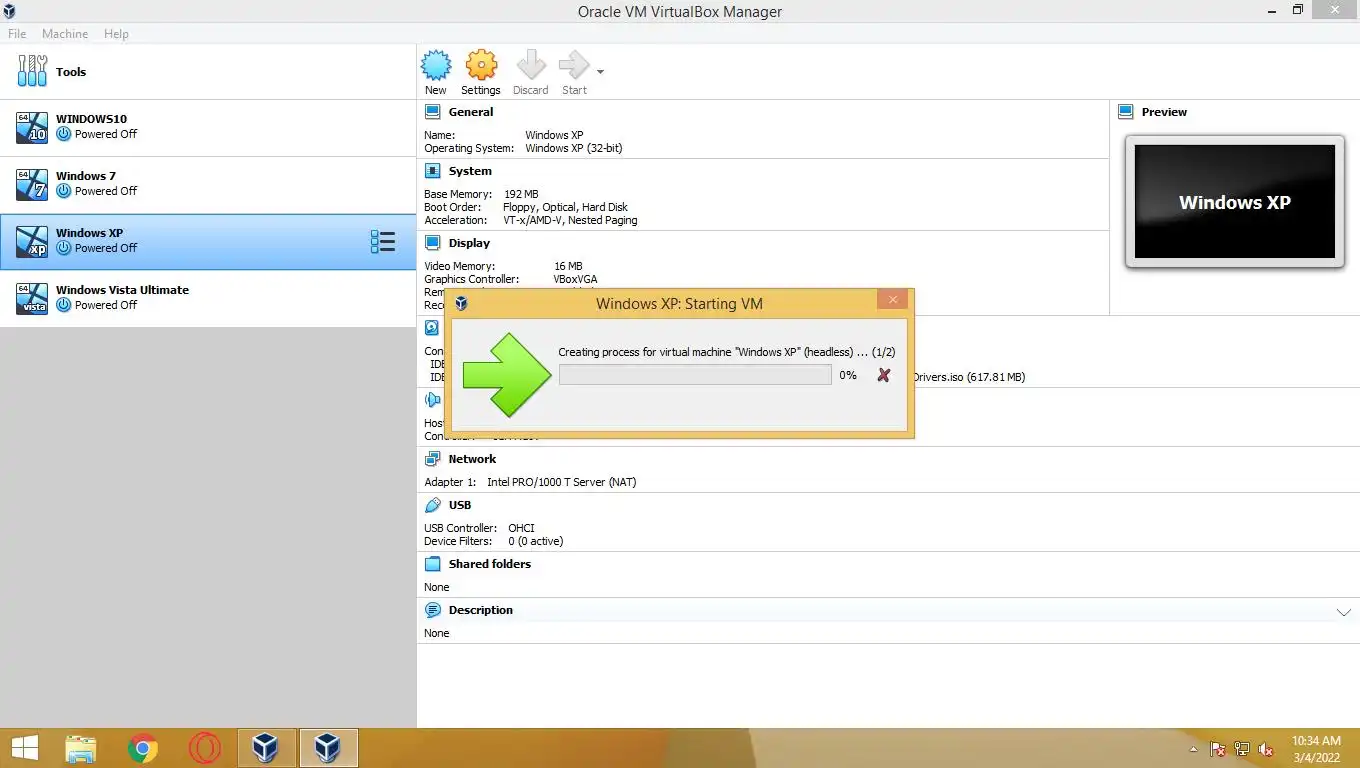Click the System section title link
The image size is (1360, 768).
[x=470, y=171]
